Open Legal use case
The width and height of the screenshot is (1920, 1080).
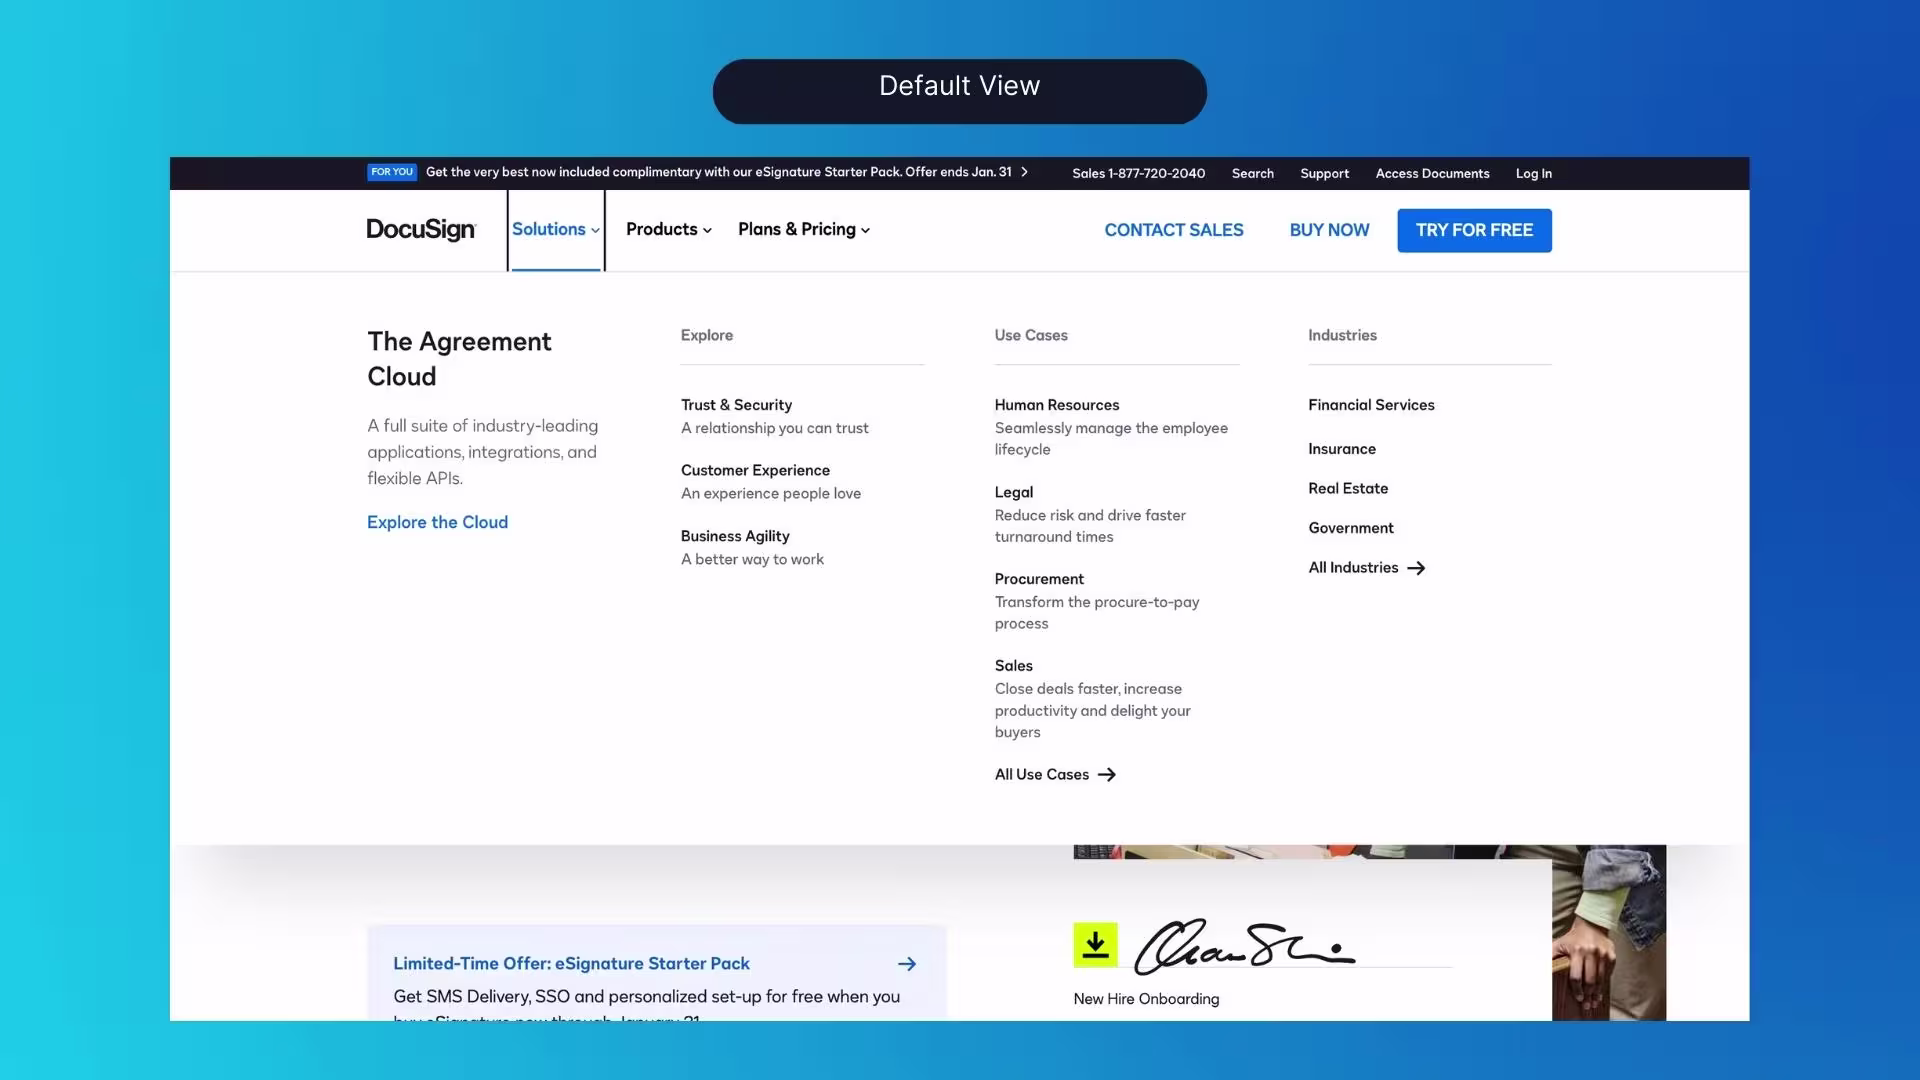point(1014,492)
